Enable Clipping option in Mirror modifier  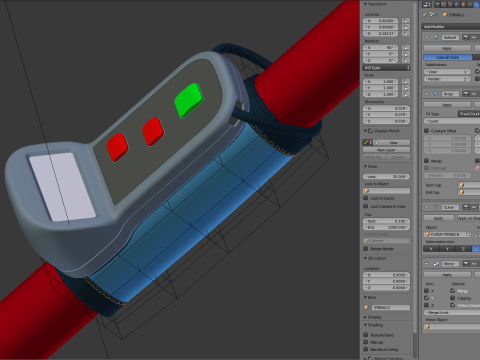[452, 298]
